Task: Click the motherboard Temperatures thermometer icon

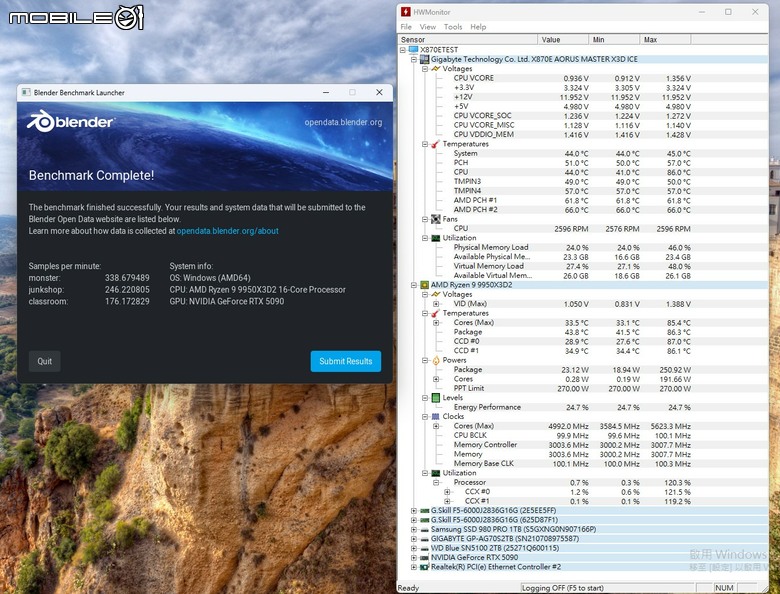Action: tap(435, 144)
